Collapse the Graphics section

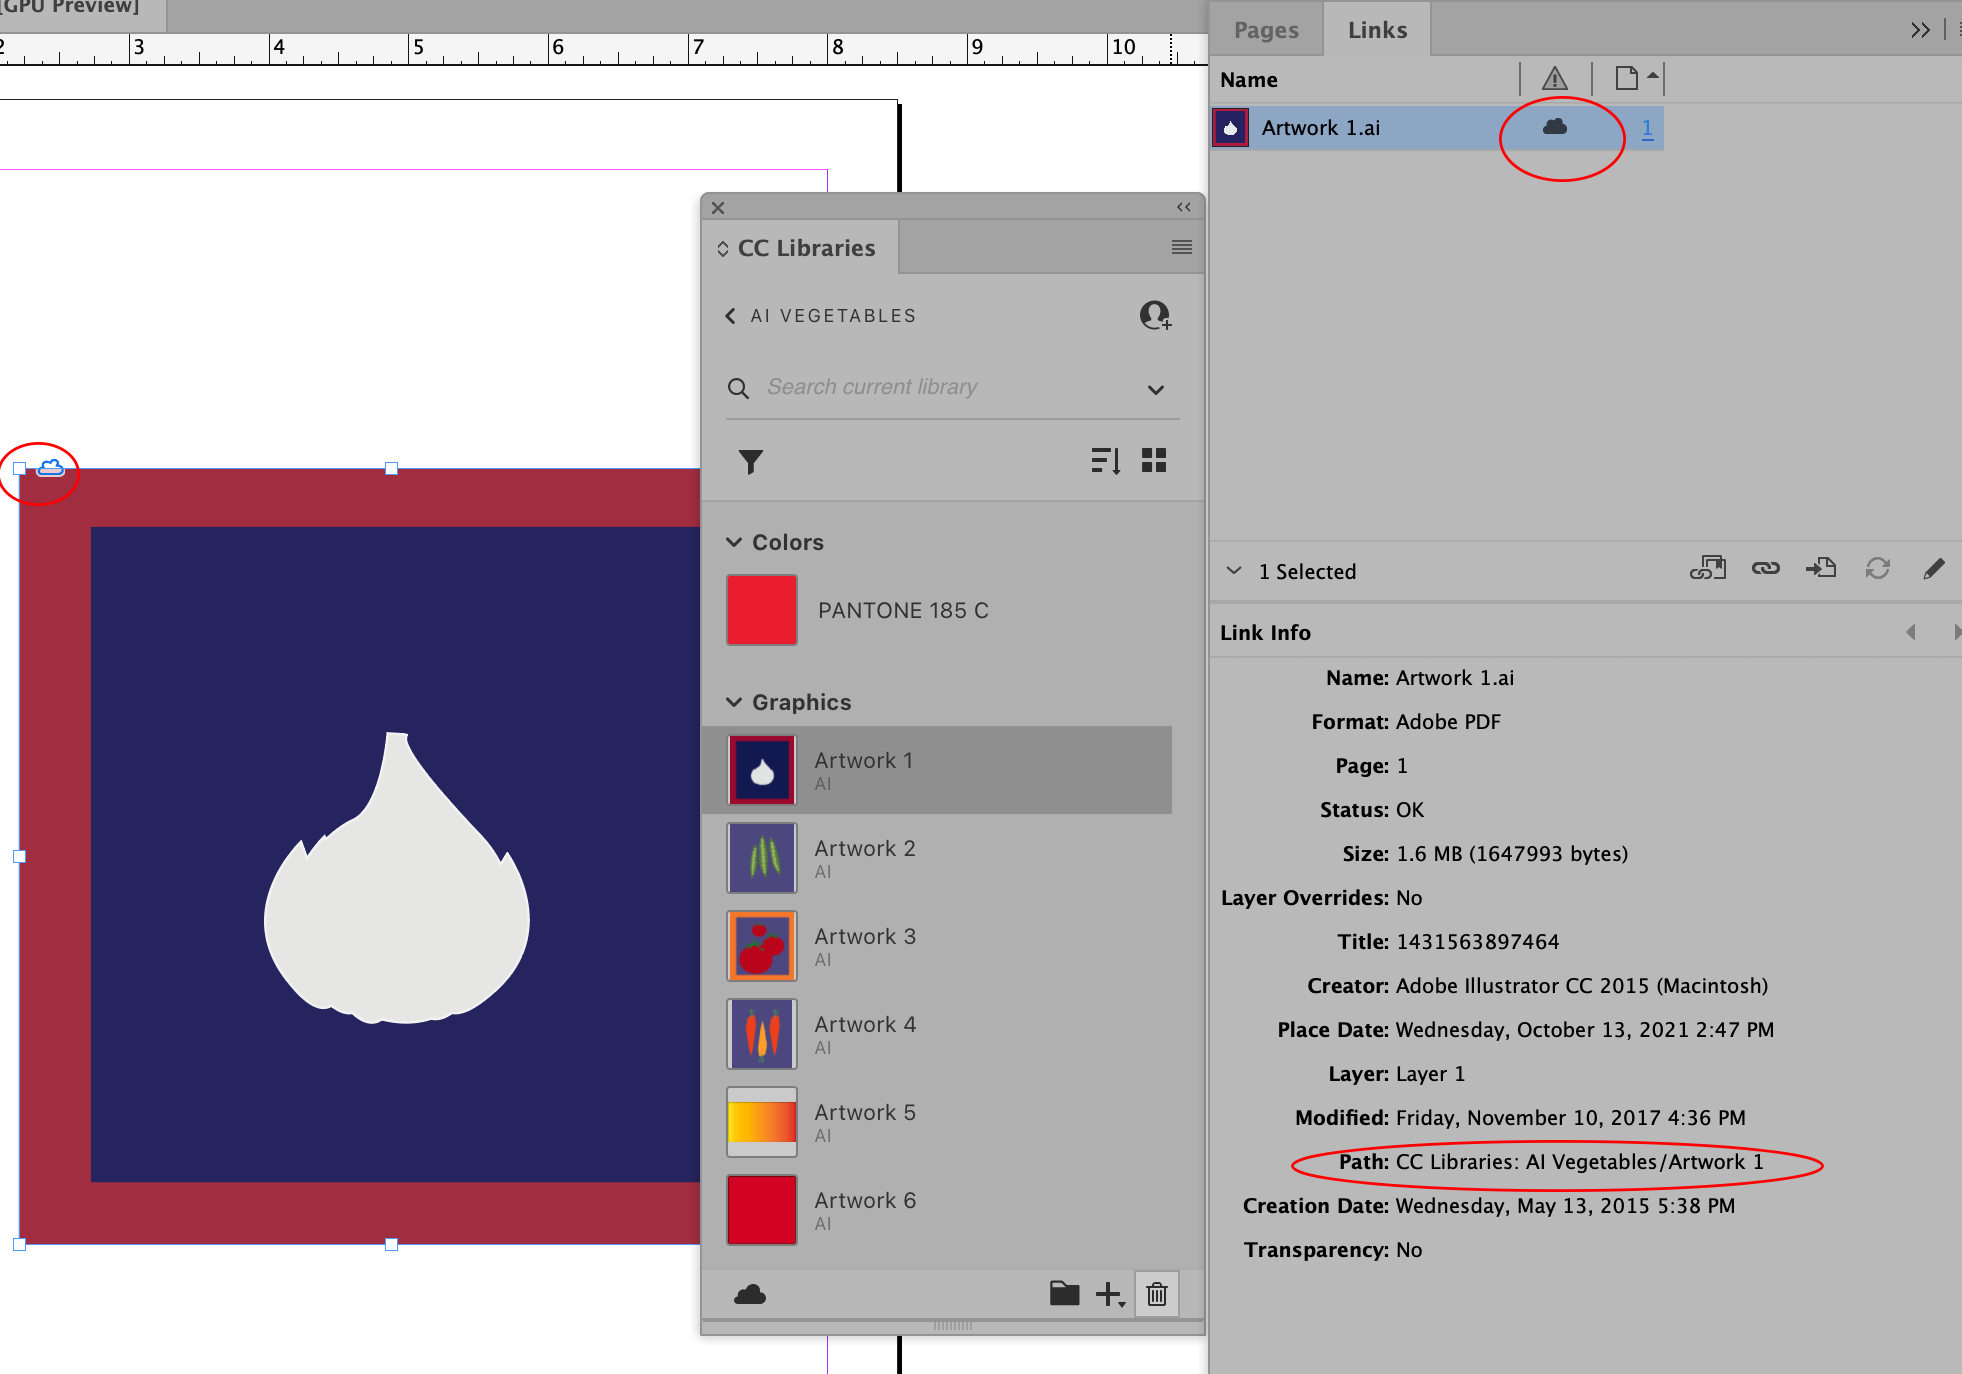point(735,702)
